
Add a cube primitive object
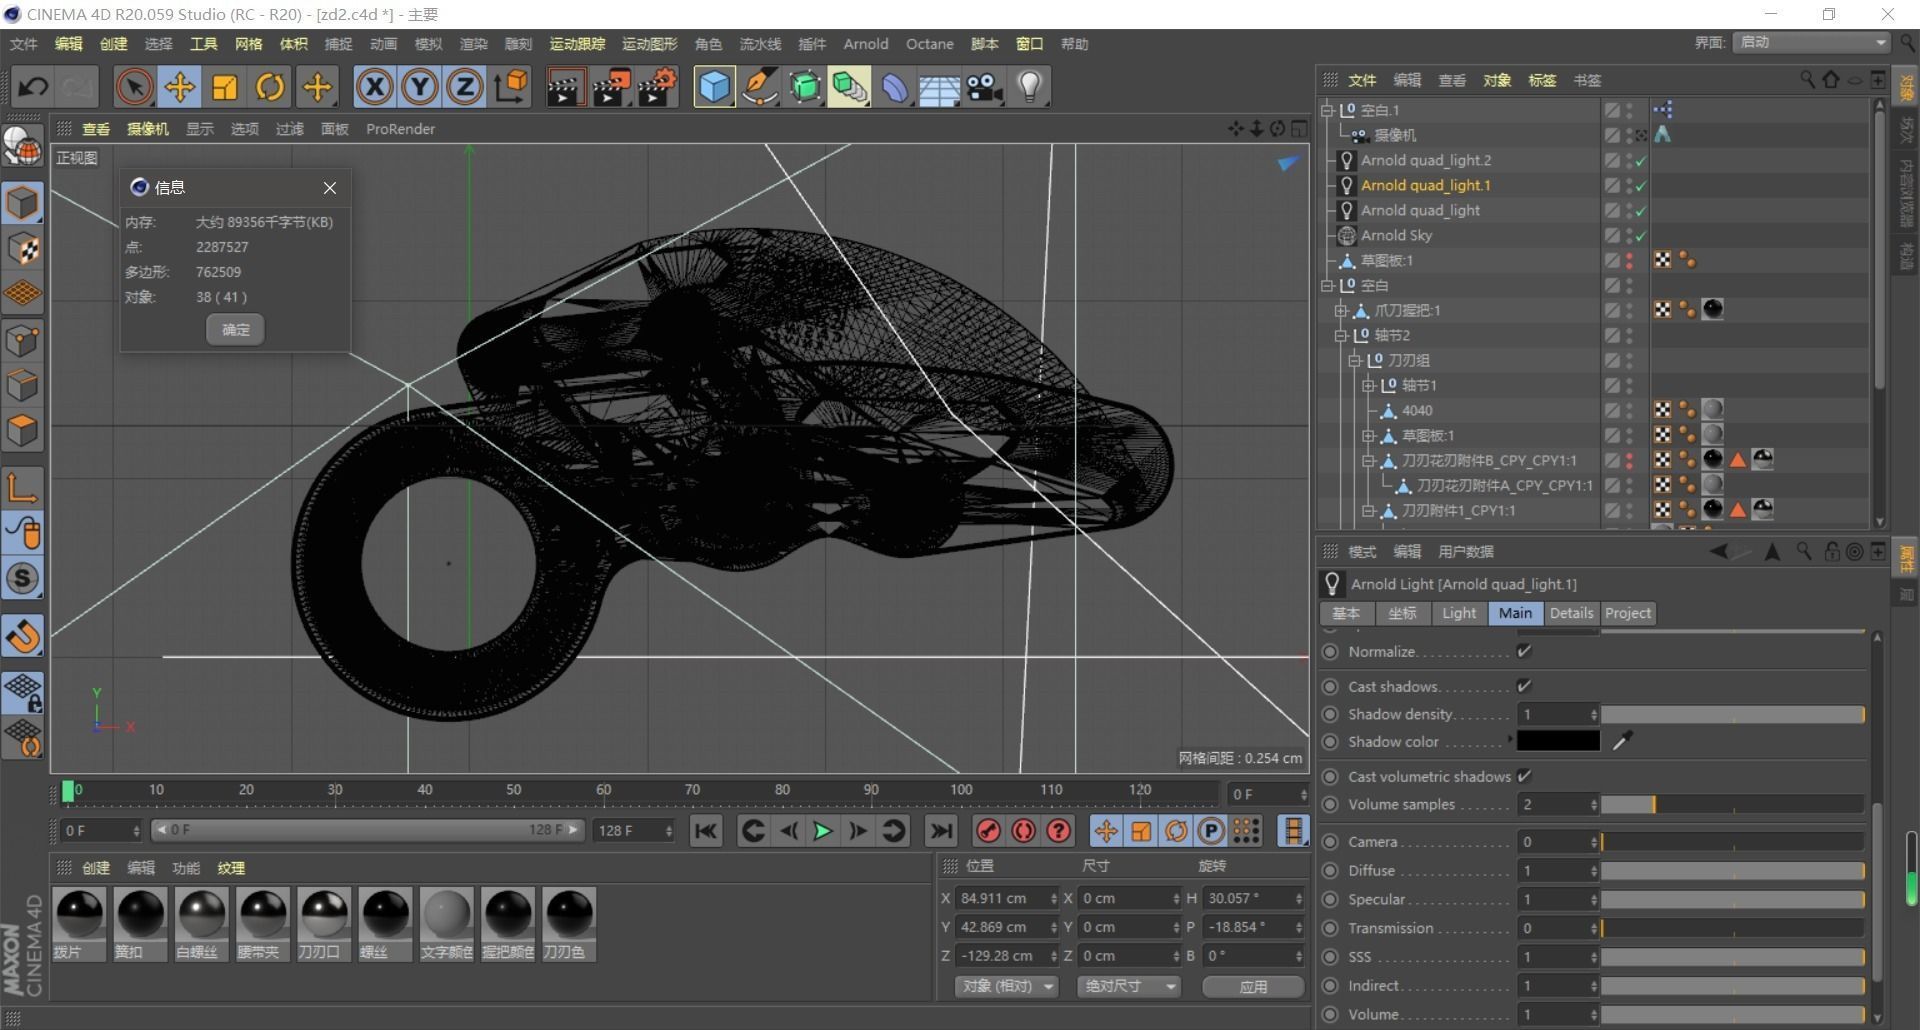click(x=714, y=87)
